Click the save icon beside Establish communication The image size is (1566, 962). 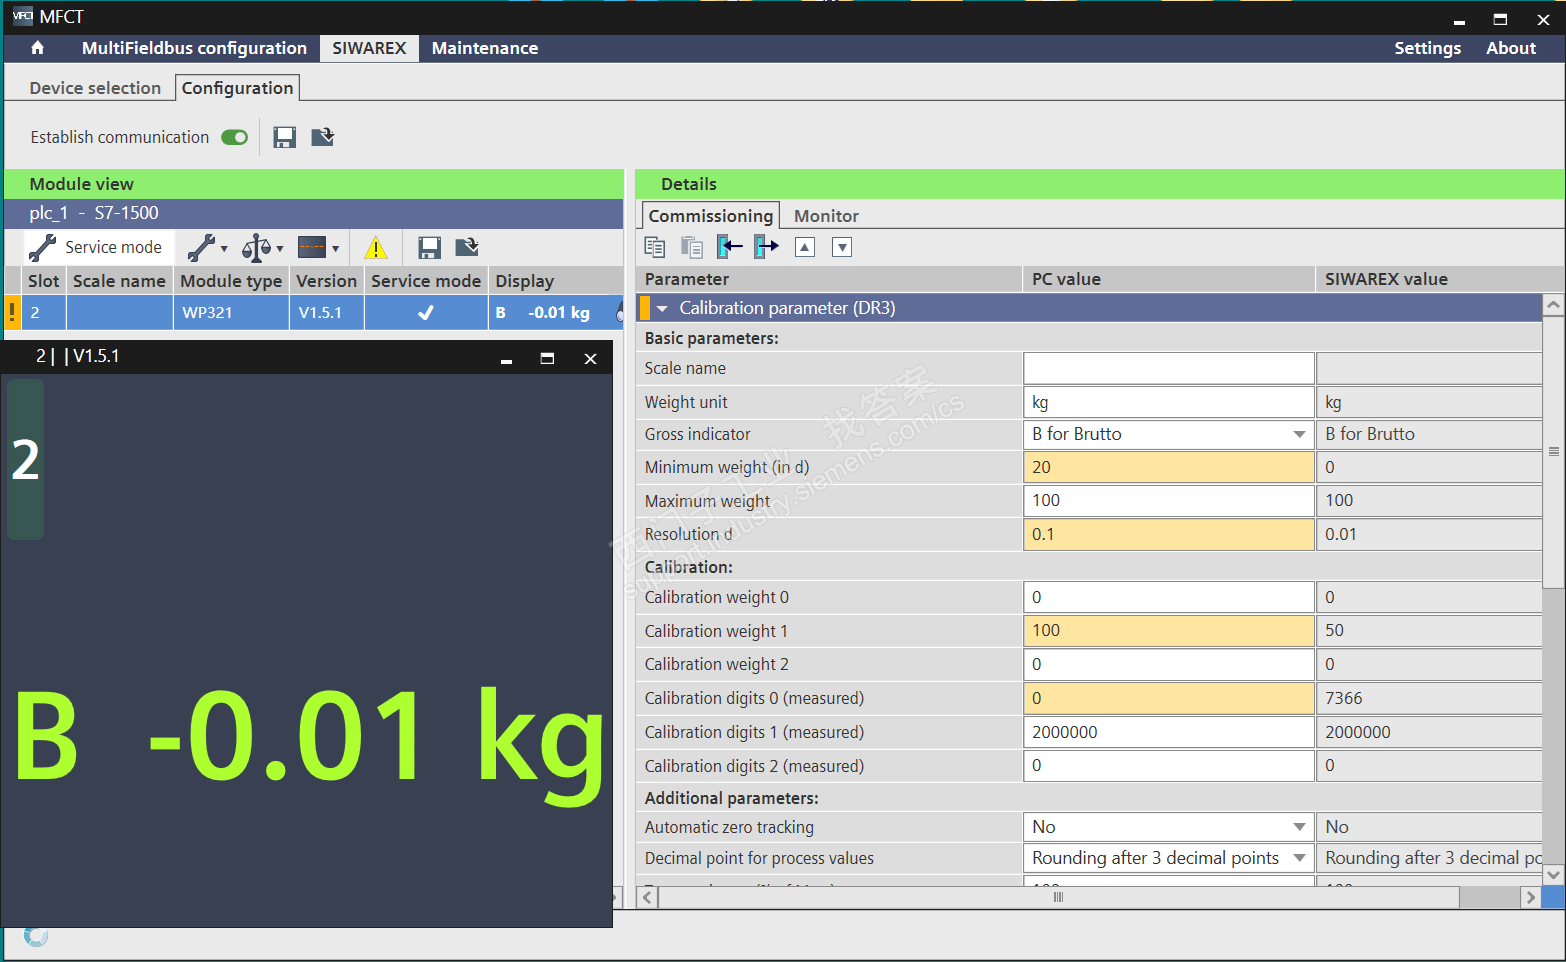[285, 137]
